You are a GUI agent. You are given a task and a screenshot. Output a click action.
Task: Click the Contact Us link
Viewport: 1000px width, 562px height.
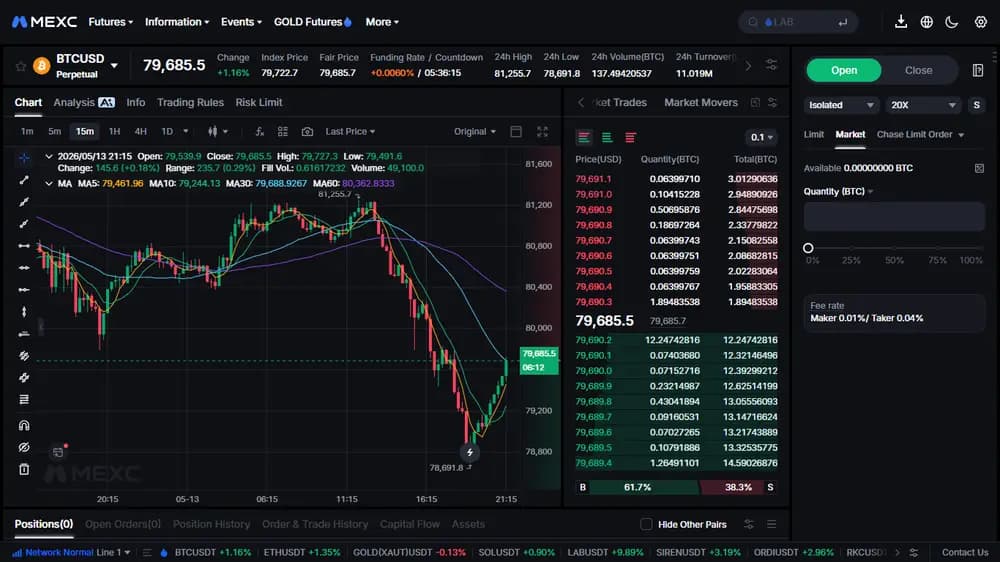(x=965, y=552)
